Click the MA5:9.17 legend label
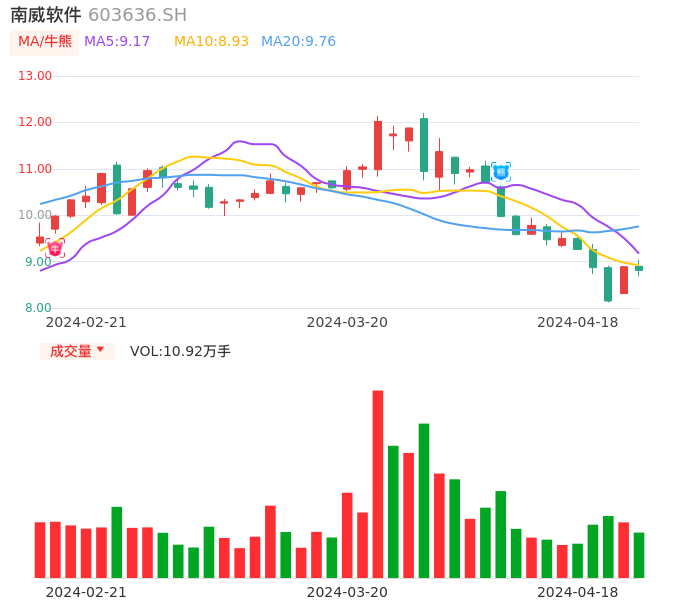The image size is (686, 606). tap(117, 42)
